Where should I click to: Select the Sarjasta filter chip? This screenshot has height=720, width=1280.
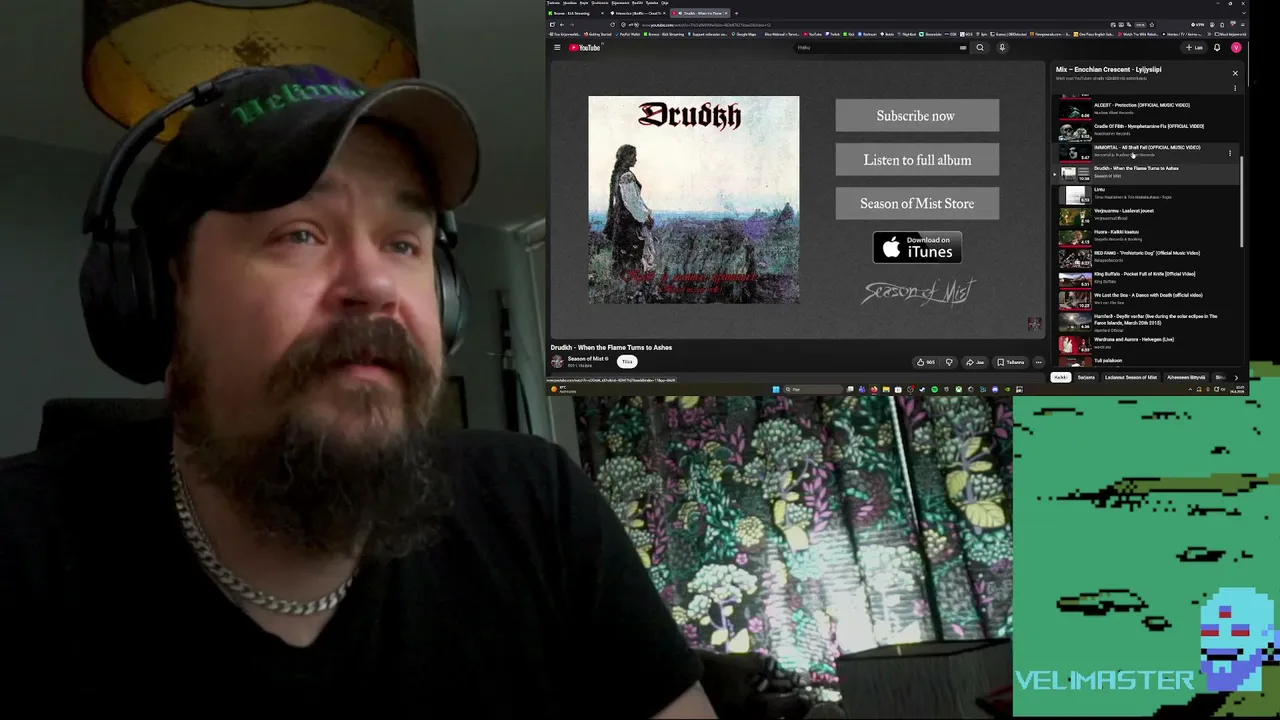(x=1086, y=377)
